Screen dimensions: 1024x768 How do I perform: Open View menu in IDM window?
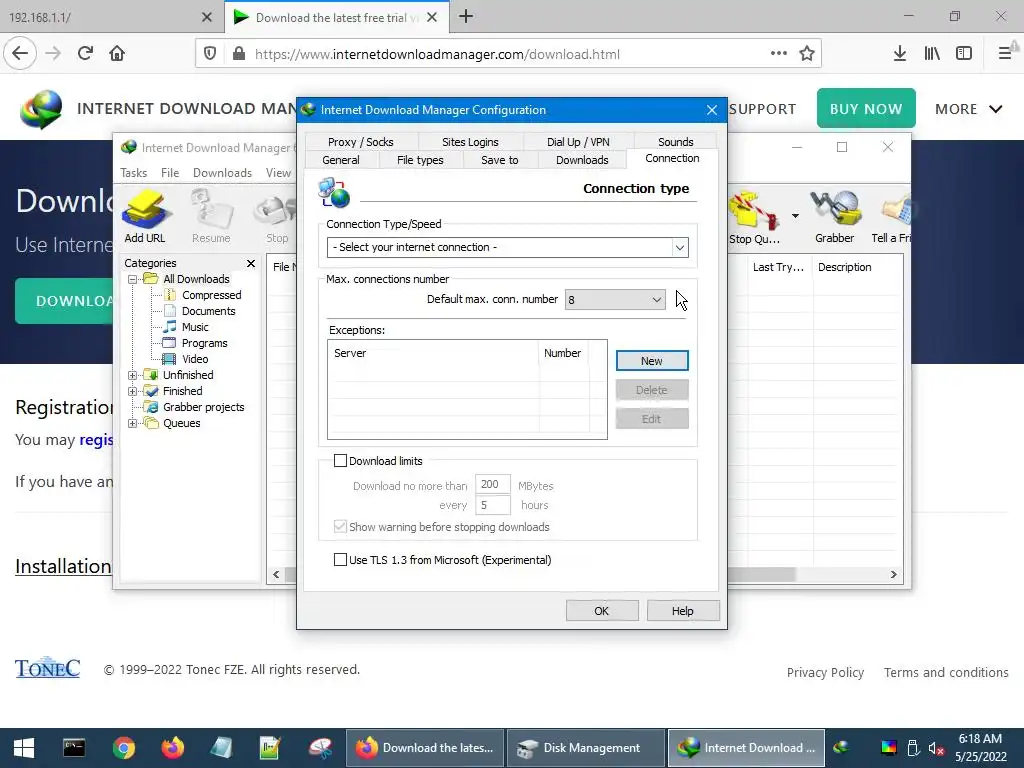click(x=278, y=173)
